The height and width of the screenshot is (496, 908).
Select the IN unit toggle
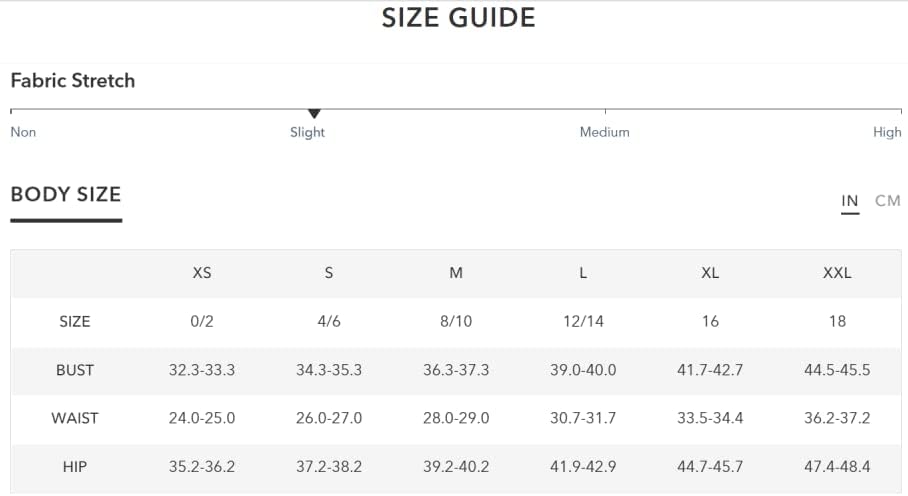point(850,201)
